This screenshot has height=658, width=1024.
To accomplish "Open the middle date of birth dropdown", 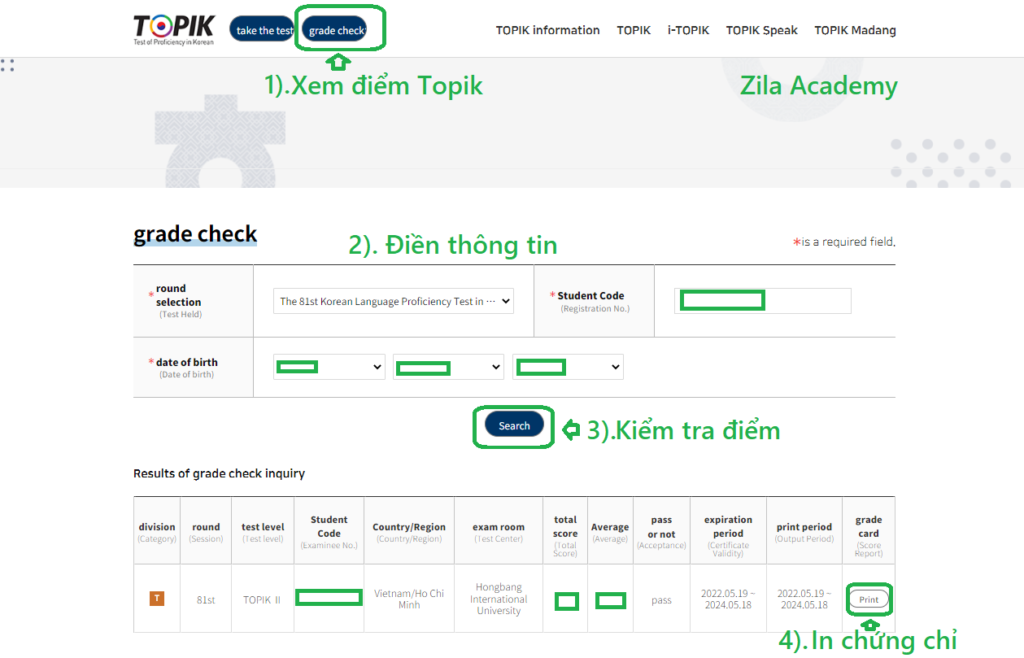I will [x=449, y=367].
